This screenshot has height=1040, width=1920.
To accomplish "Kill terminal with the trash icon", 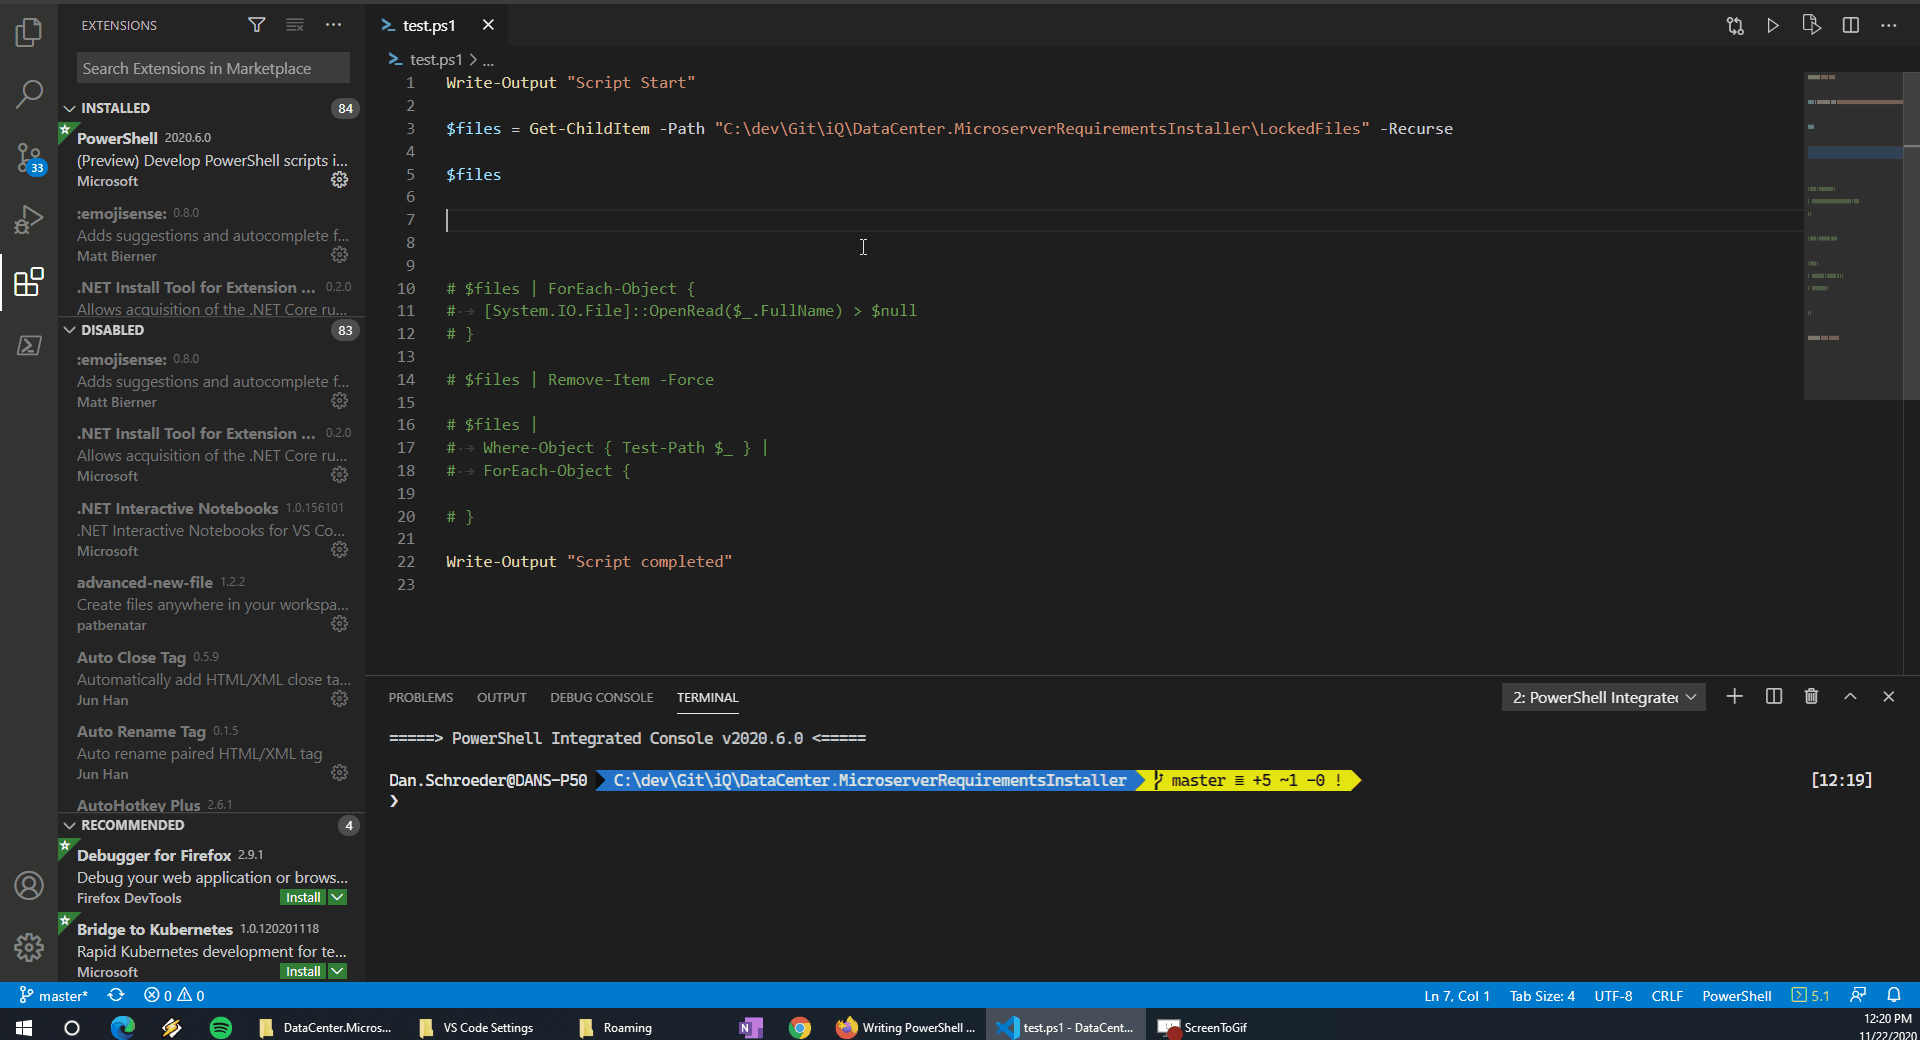I will point(1811,697).
